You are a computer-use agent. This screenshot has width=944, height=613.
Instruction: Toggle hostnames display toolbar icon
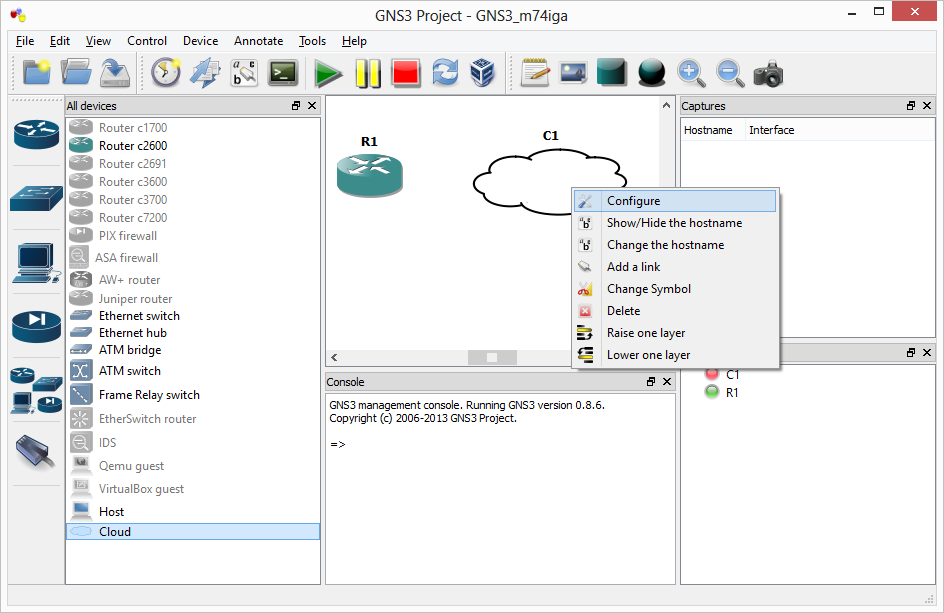244,73
